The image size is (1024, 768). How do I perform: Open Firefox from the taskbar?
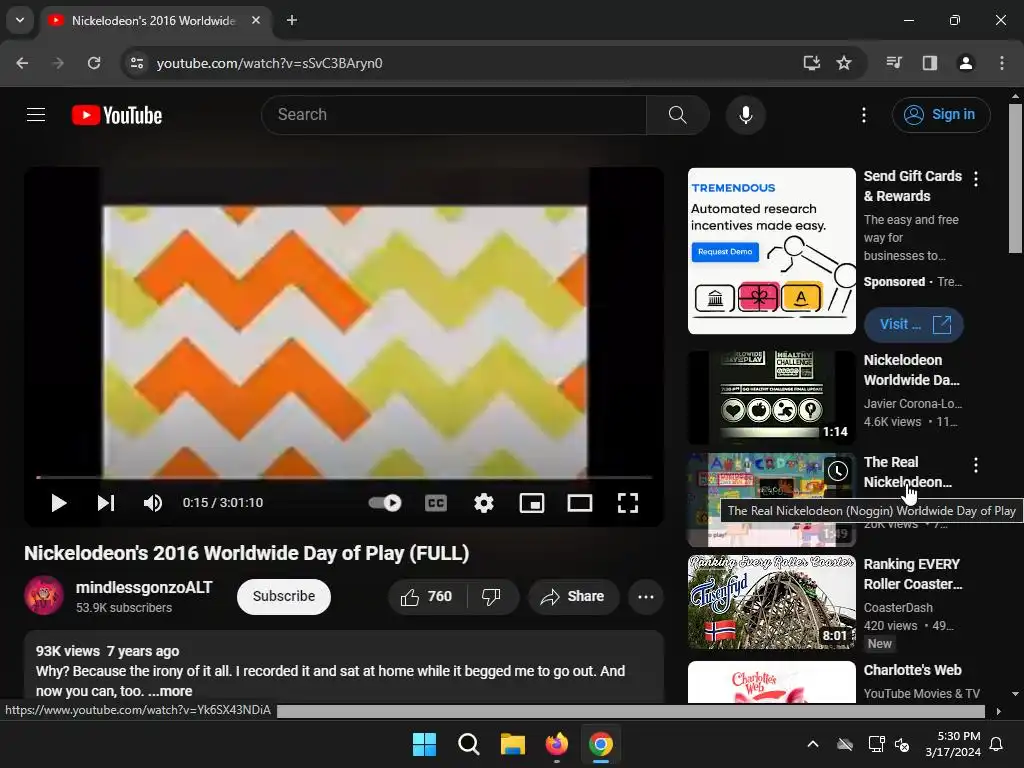point(556,744)
